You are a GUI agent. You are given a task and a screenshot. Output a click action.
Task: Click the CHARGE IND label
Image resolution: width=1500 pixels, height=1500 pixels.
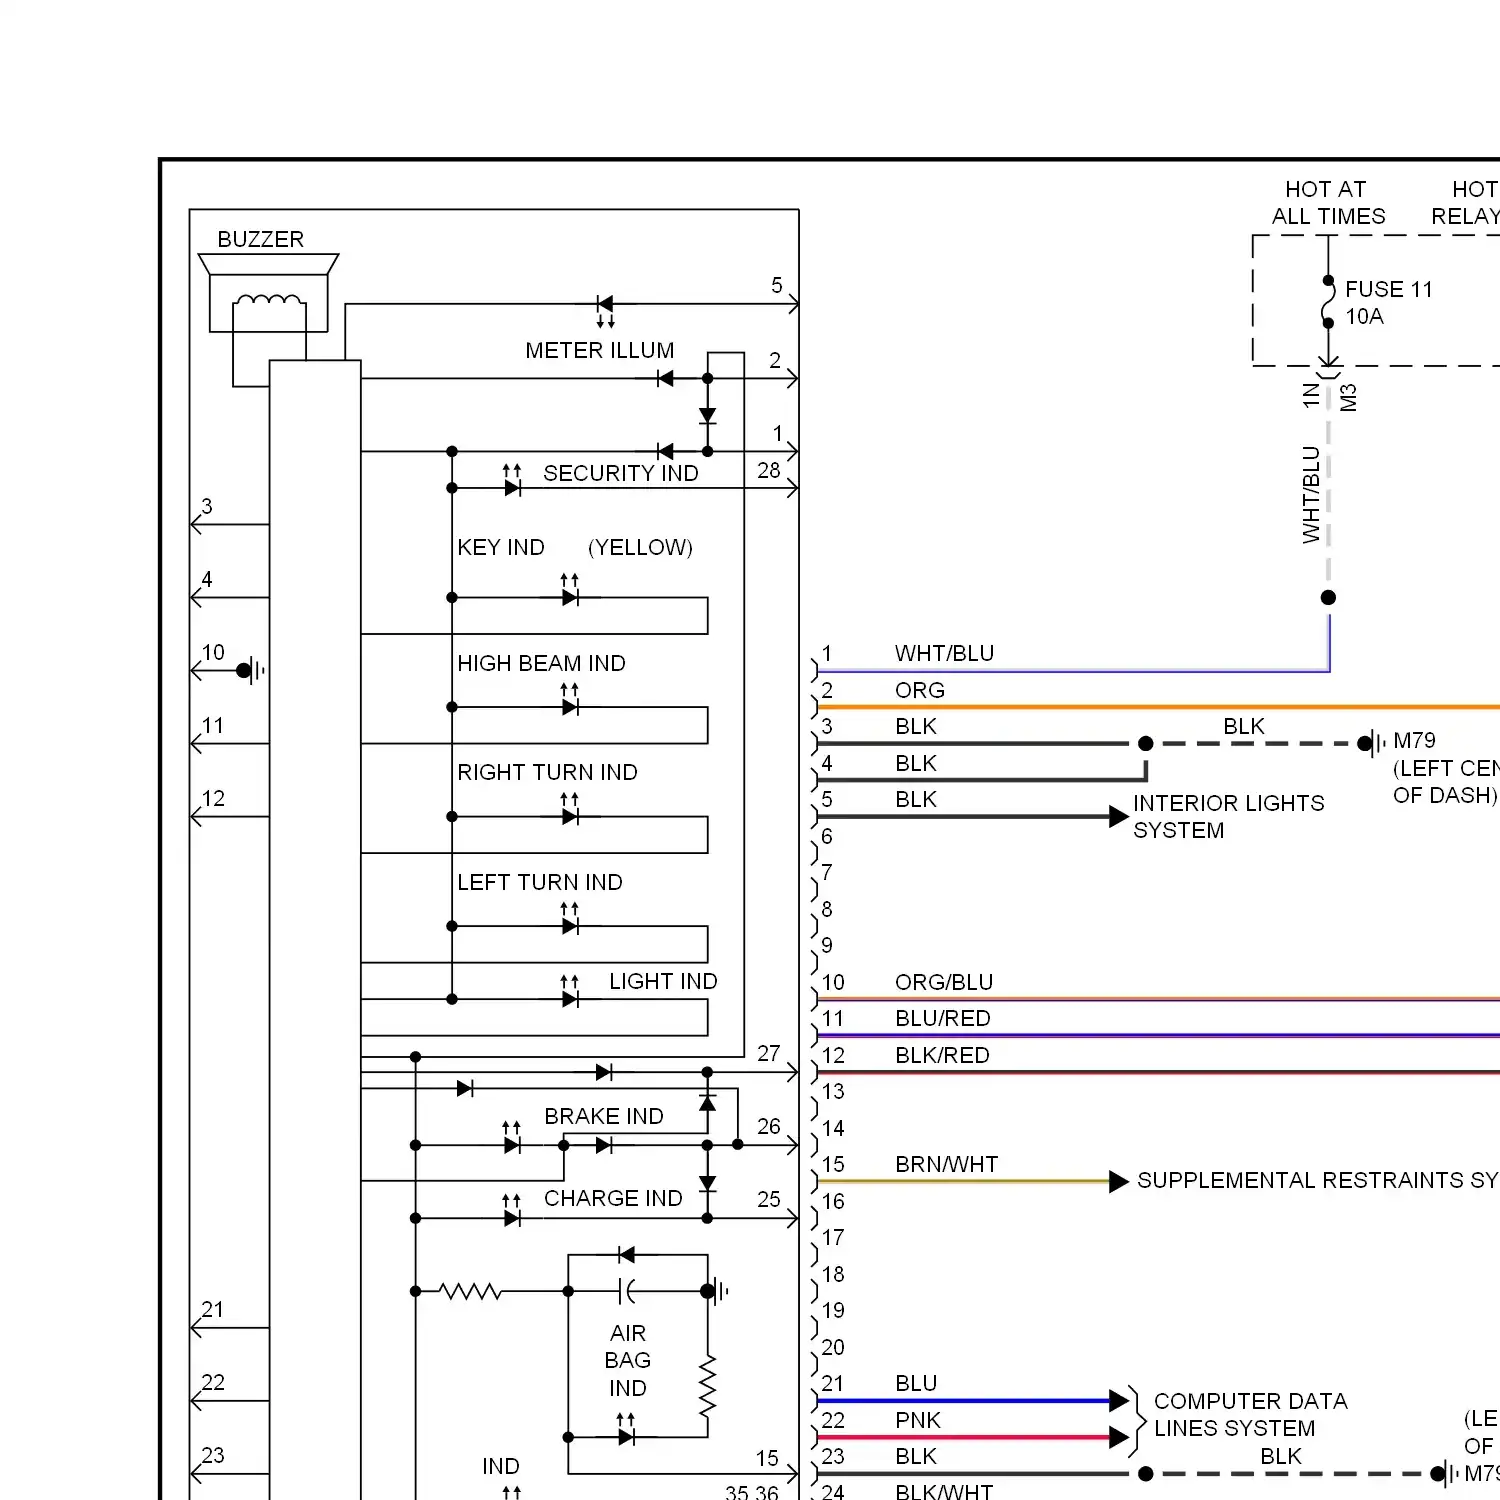tap(613, 1198)
